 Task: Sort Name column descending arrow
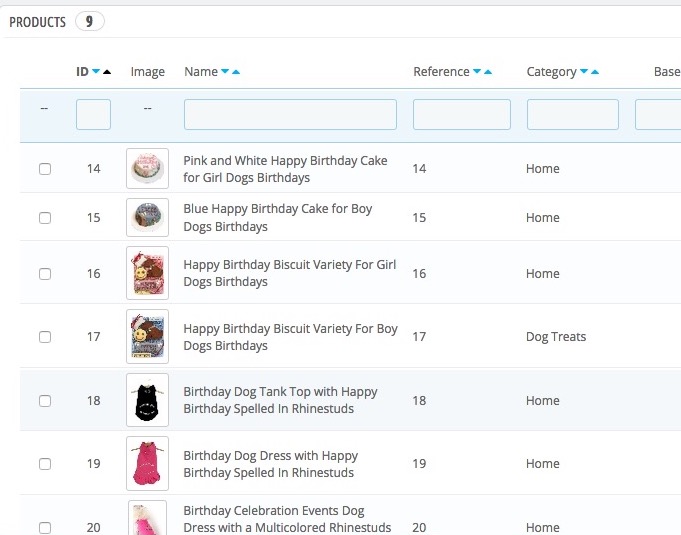(225, 72)
